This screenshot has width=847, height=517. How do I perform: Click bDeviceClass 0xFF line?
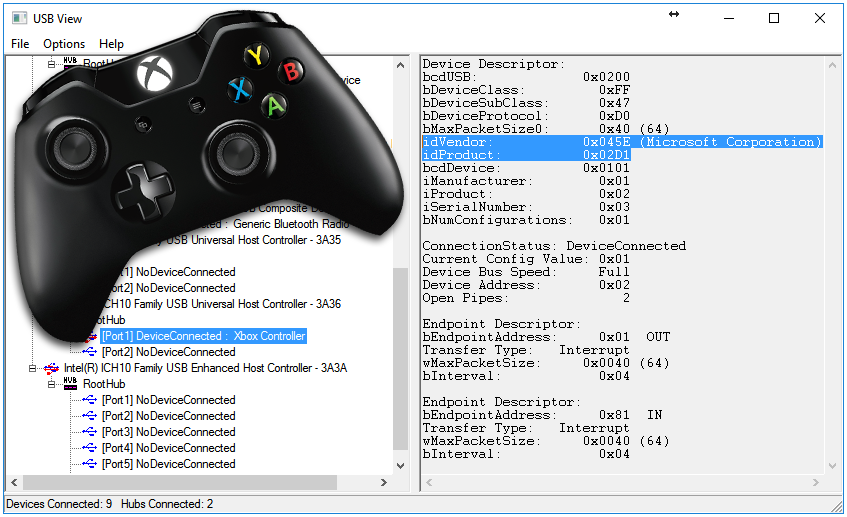(x=526, y=90)
